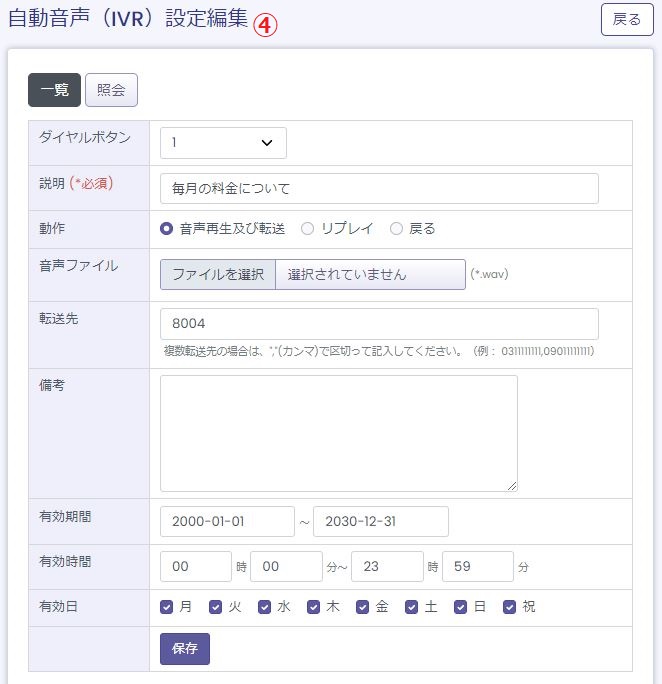
Task: Click the end date field 2030-12-31
Action: coord(380,522)
